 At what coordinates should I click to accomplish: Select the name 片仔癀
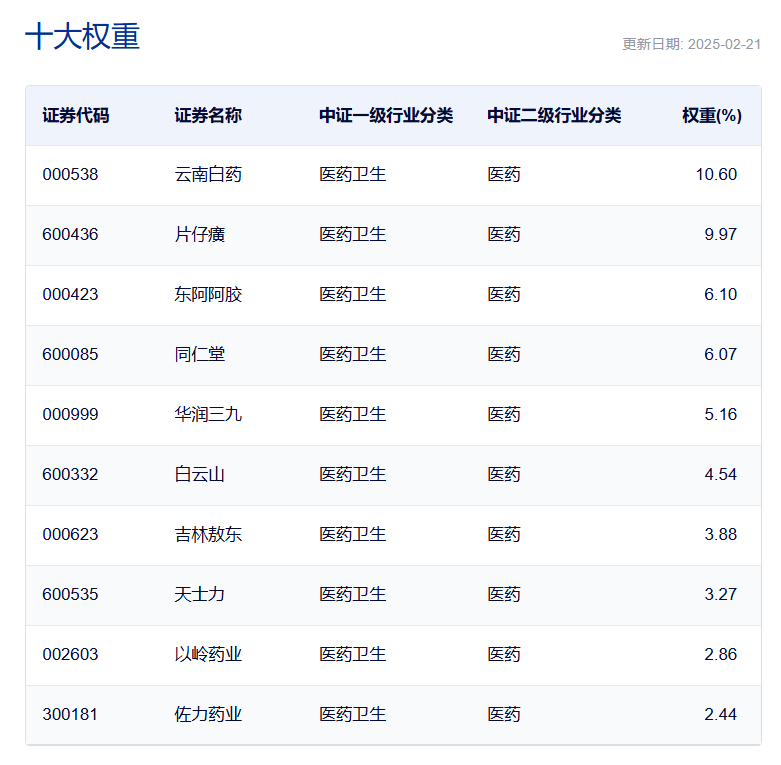point(200,235)
